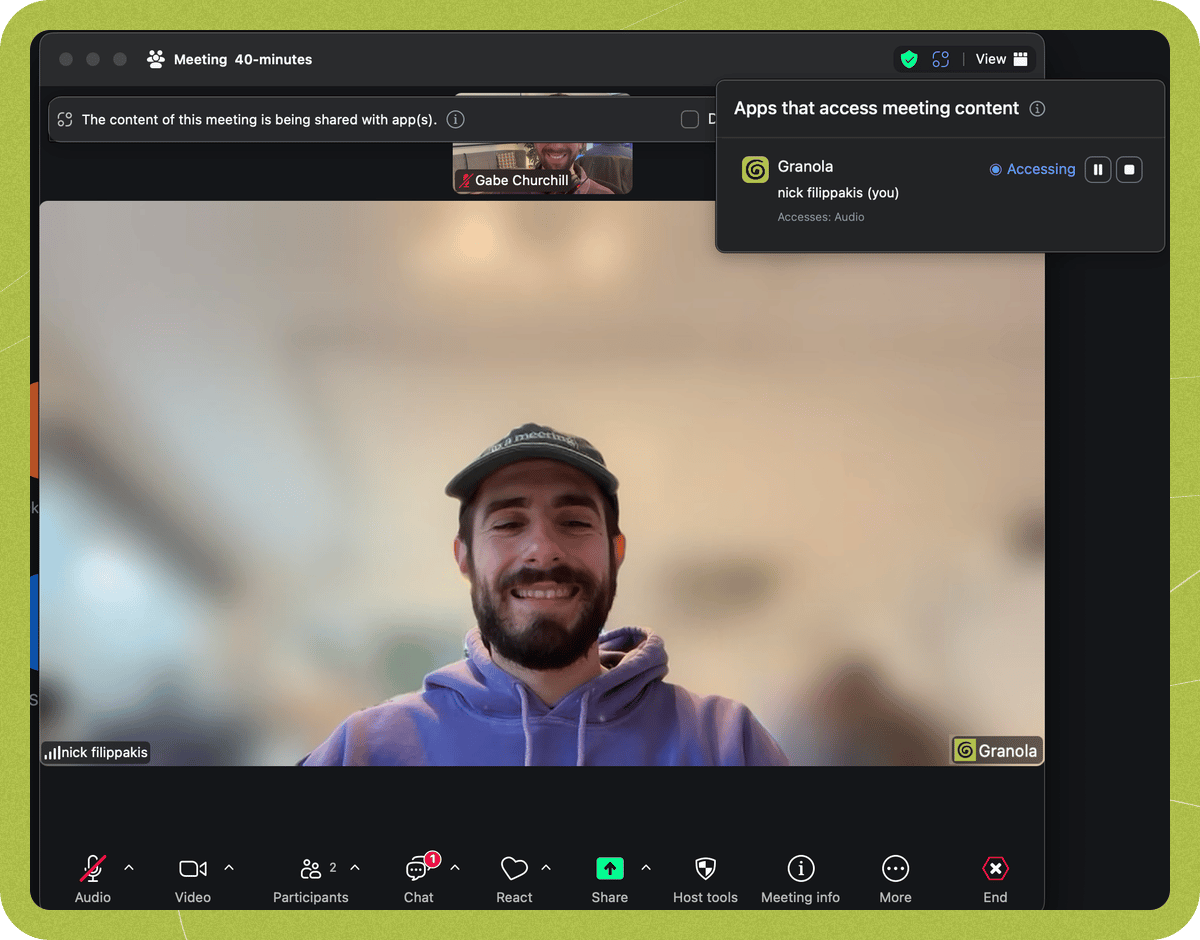
Task: Click nick filippakis name label on video
Action: pyautogui.click(x=104, y=753)
